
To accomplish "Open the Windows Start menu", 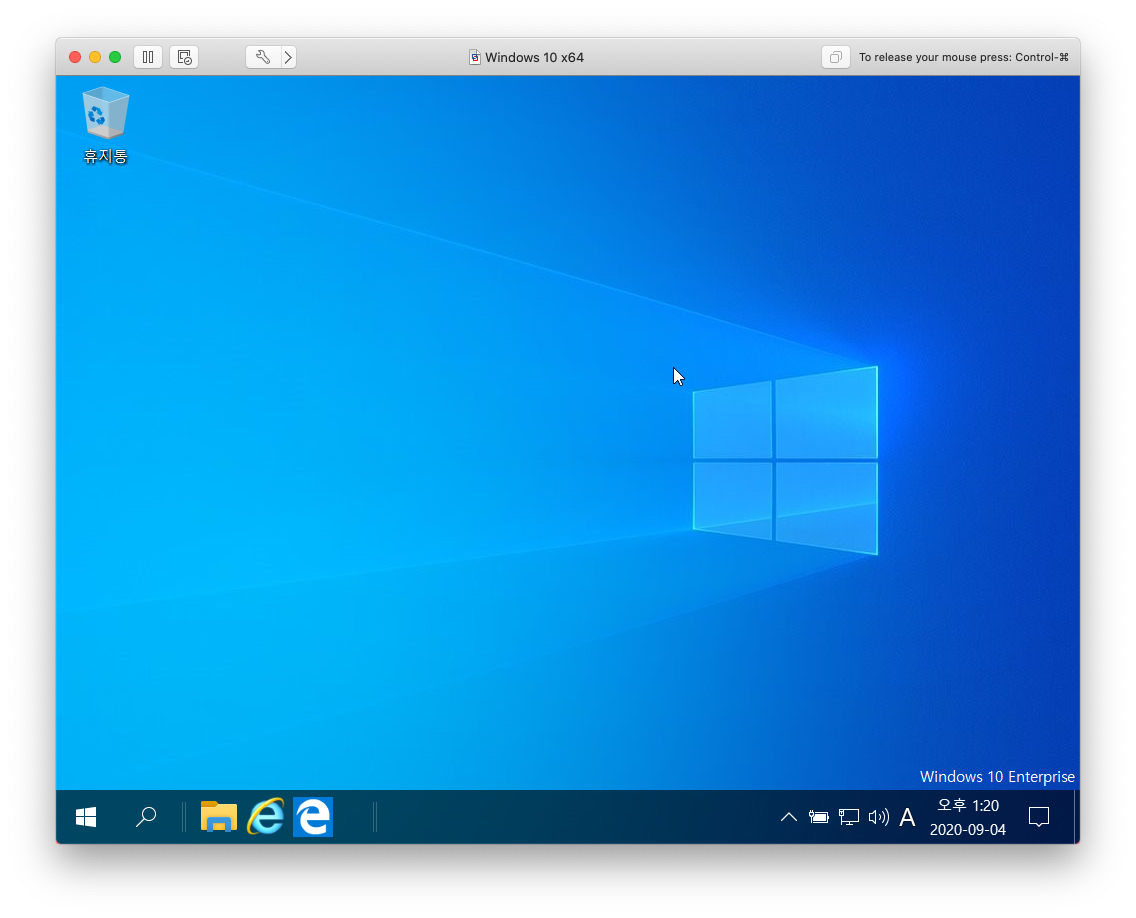I will tap(86, 817).
